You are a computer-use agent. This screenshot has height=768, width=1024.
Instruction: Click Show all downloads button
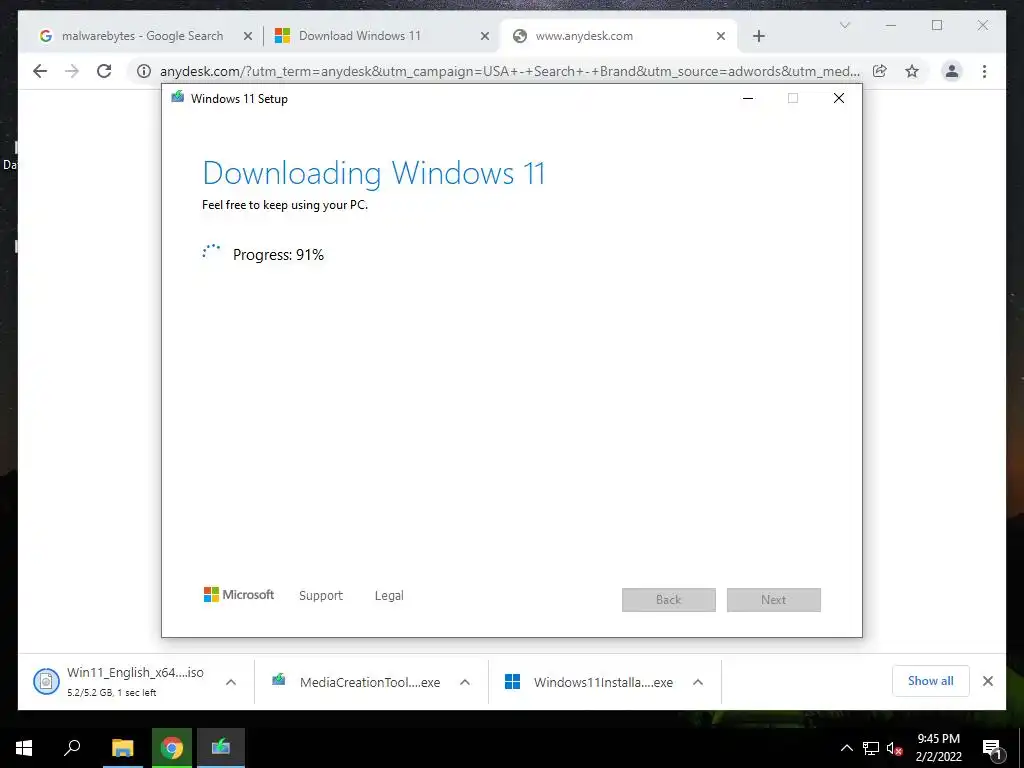point(931,681)
